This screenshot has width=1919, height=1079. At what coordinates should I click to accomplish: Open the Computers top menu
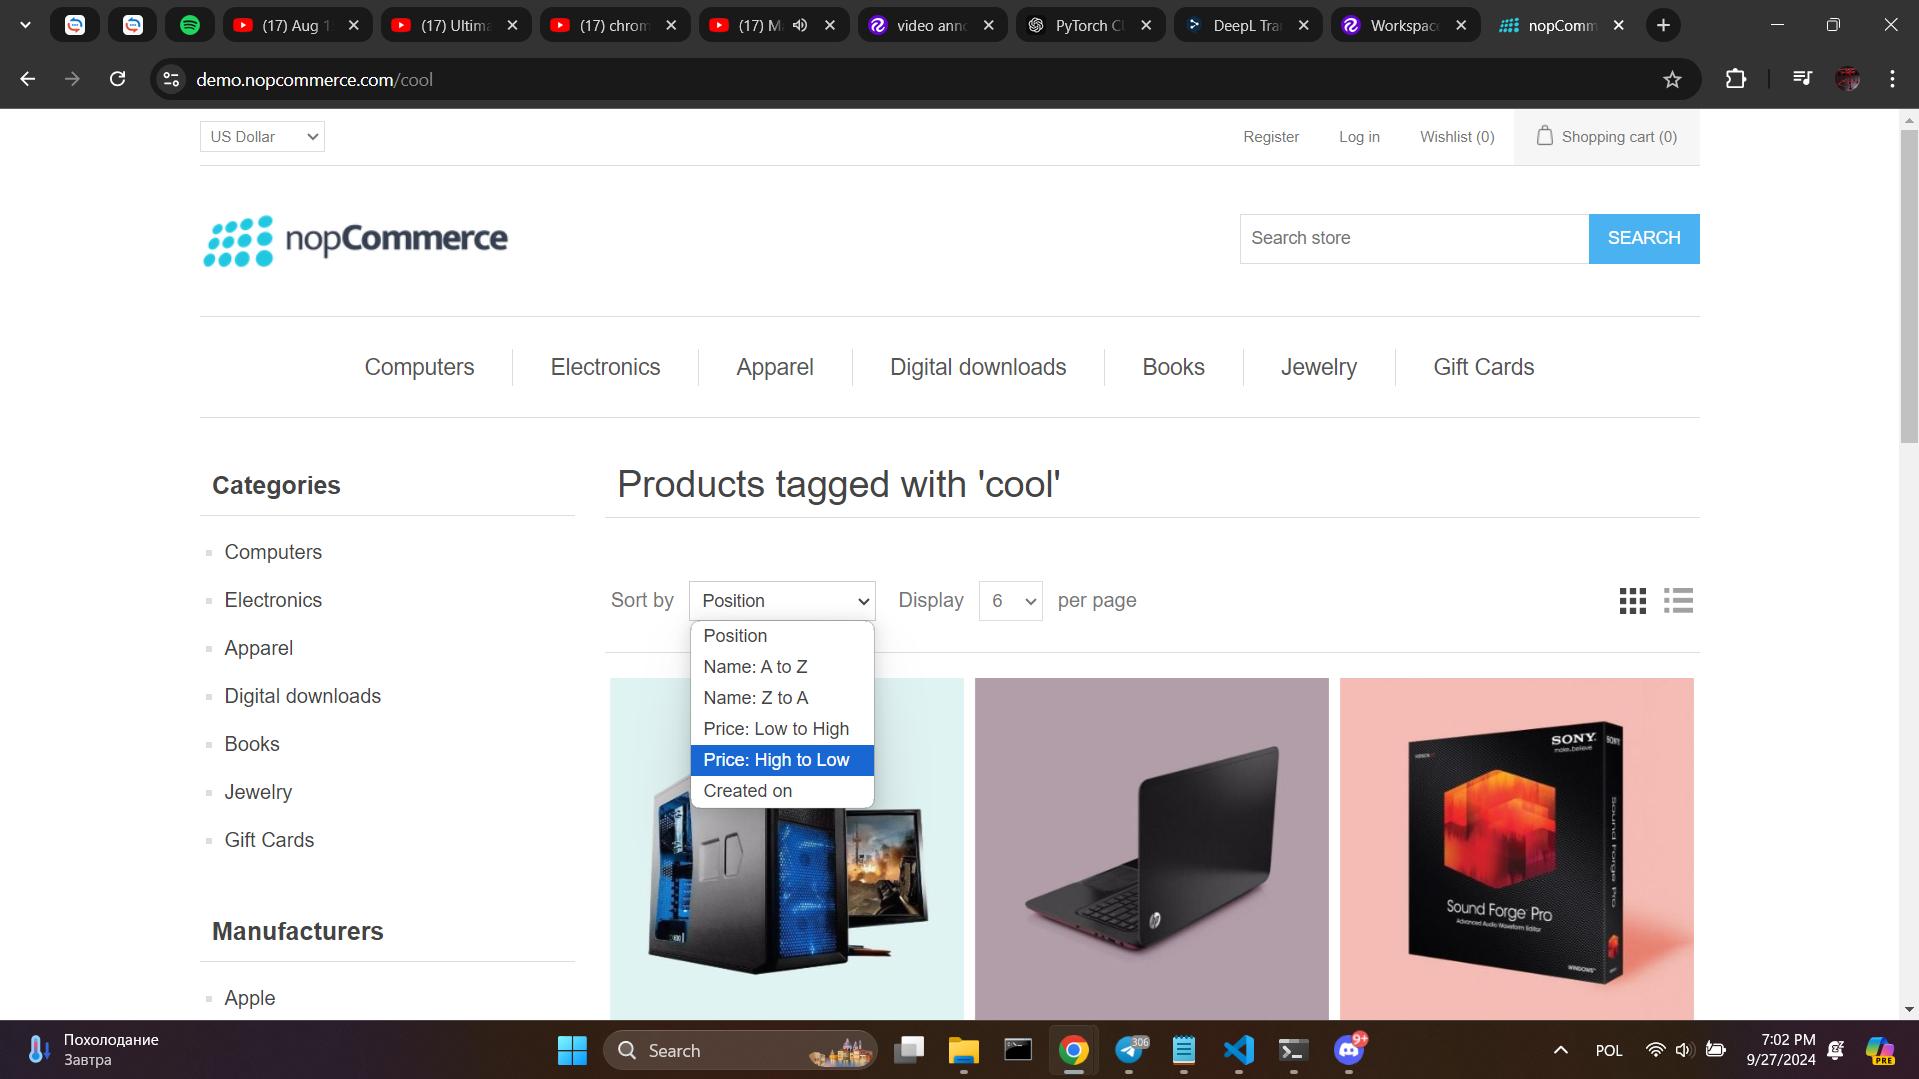point(419,367)
